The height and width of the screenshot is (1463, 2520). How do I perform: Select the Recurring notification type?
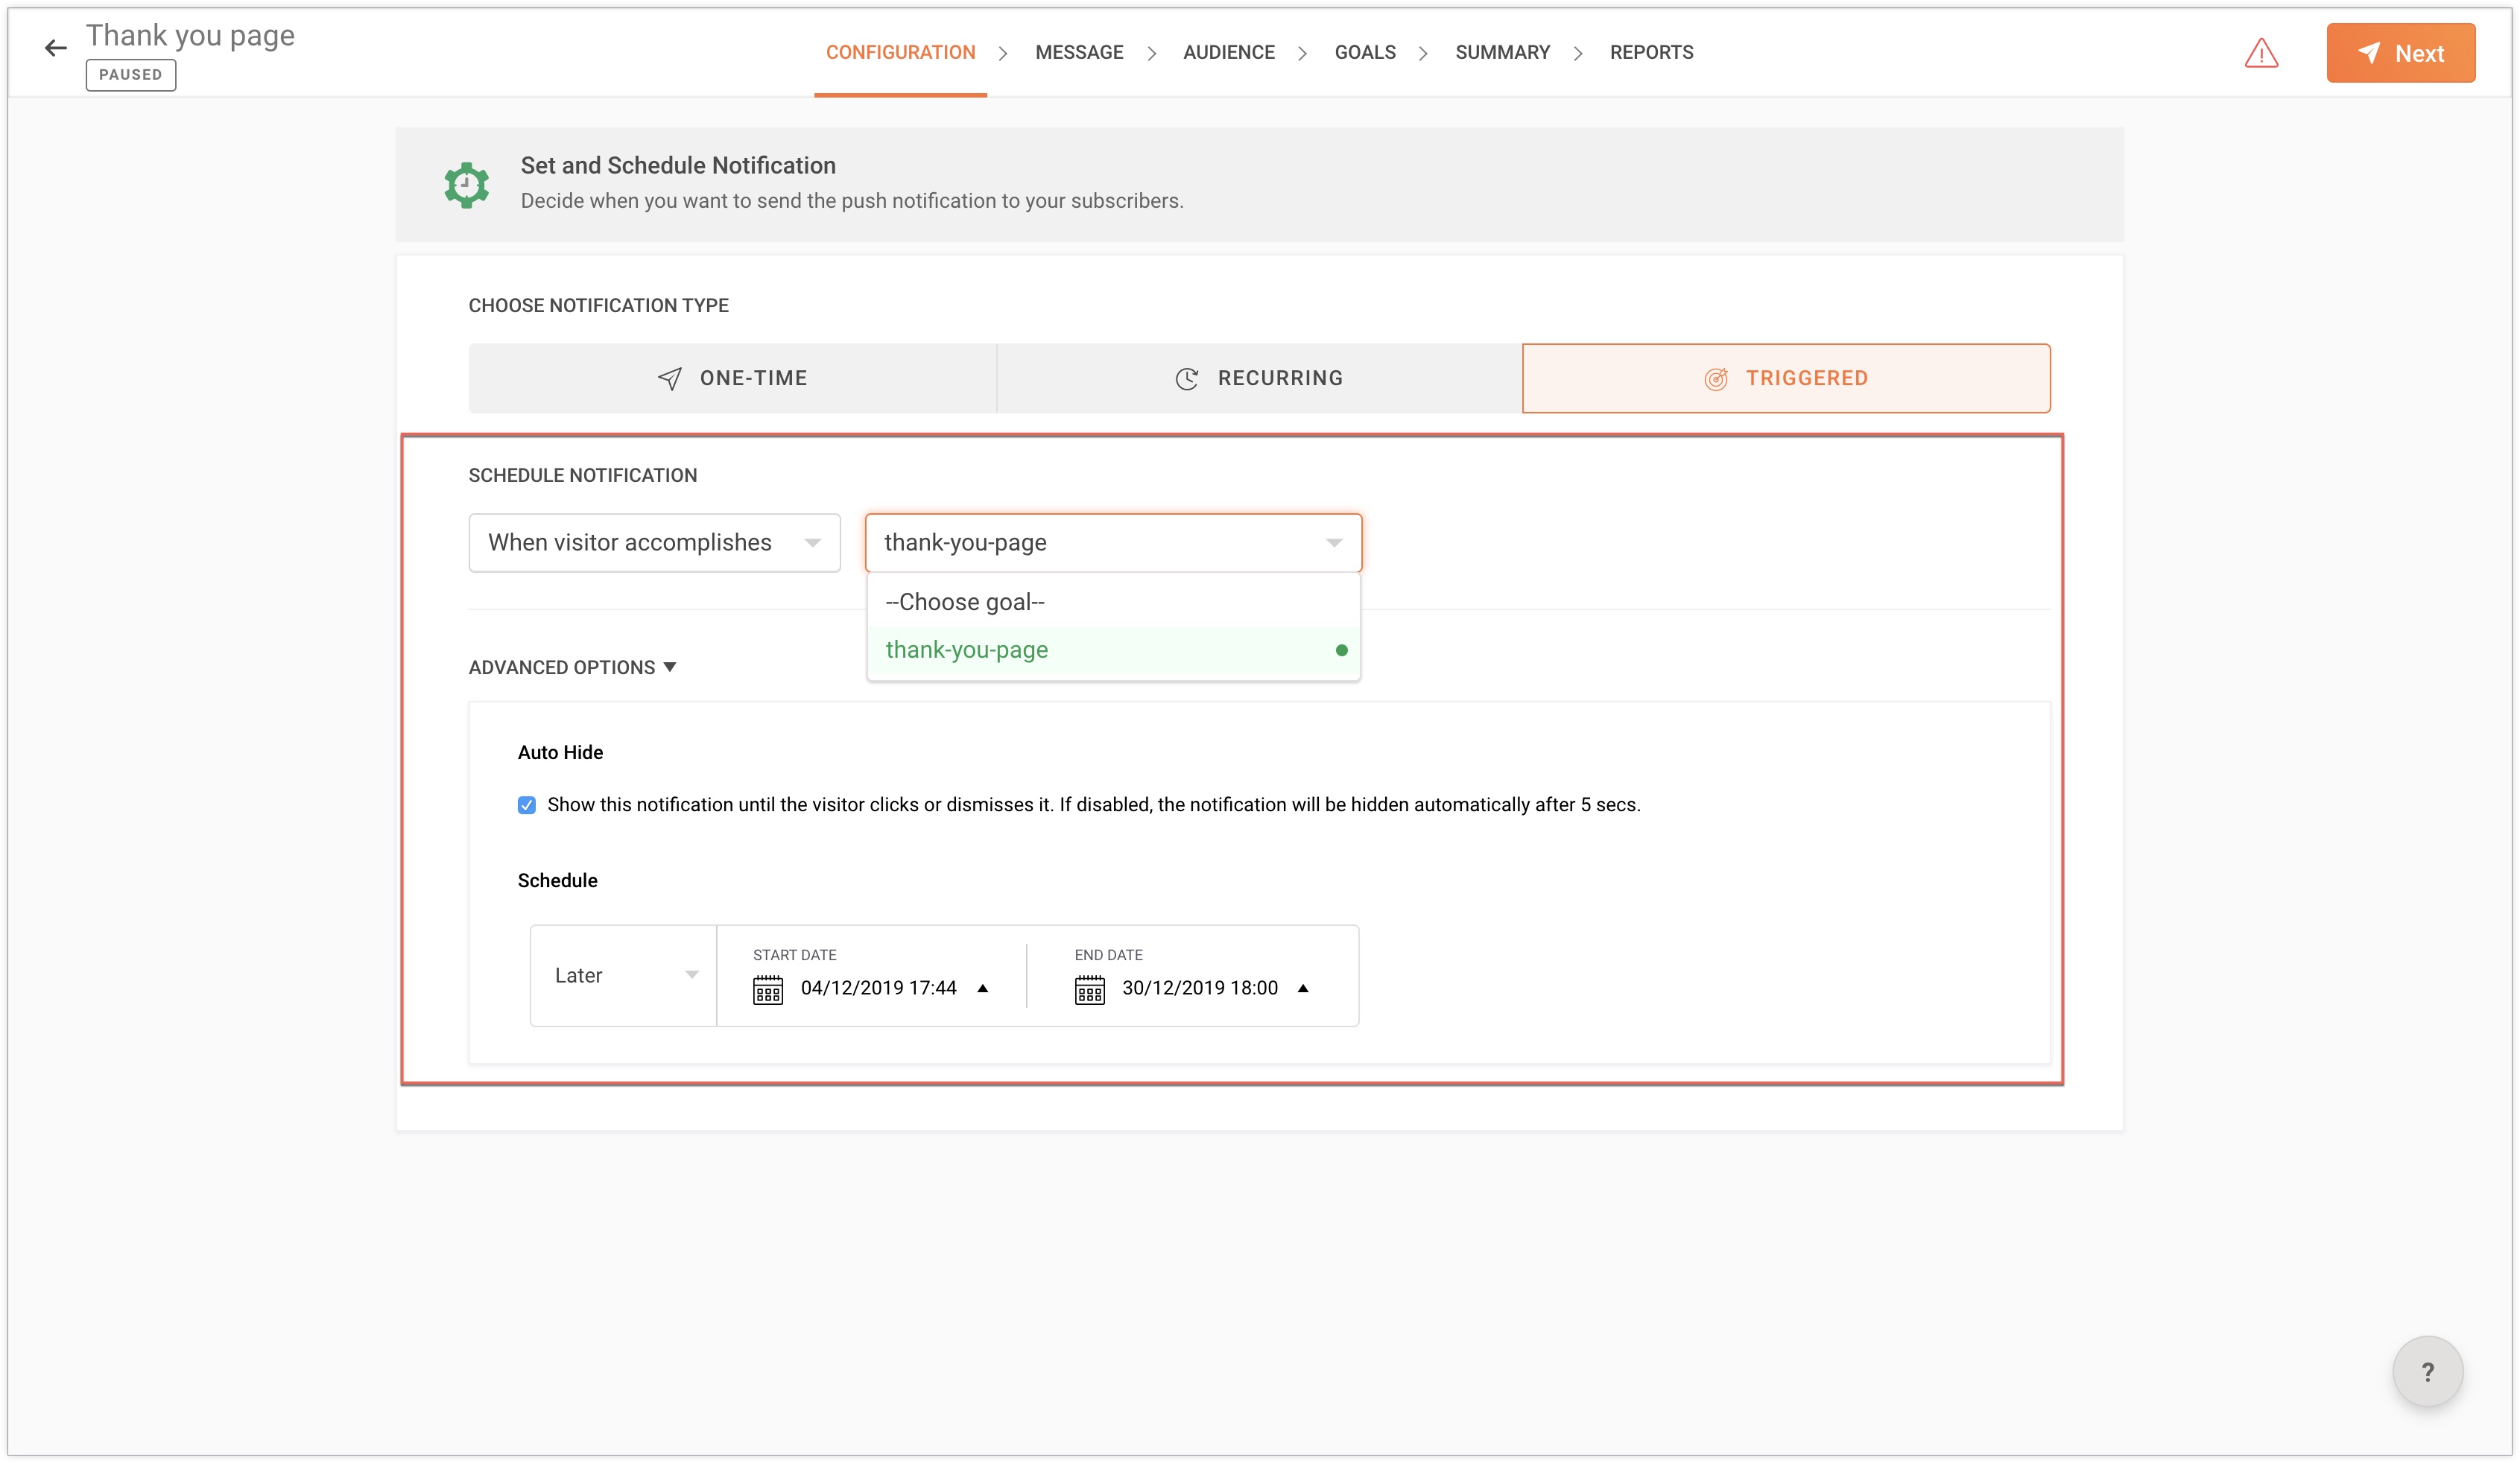[1259, 378]
